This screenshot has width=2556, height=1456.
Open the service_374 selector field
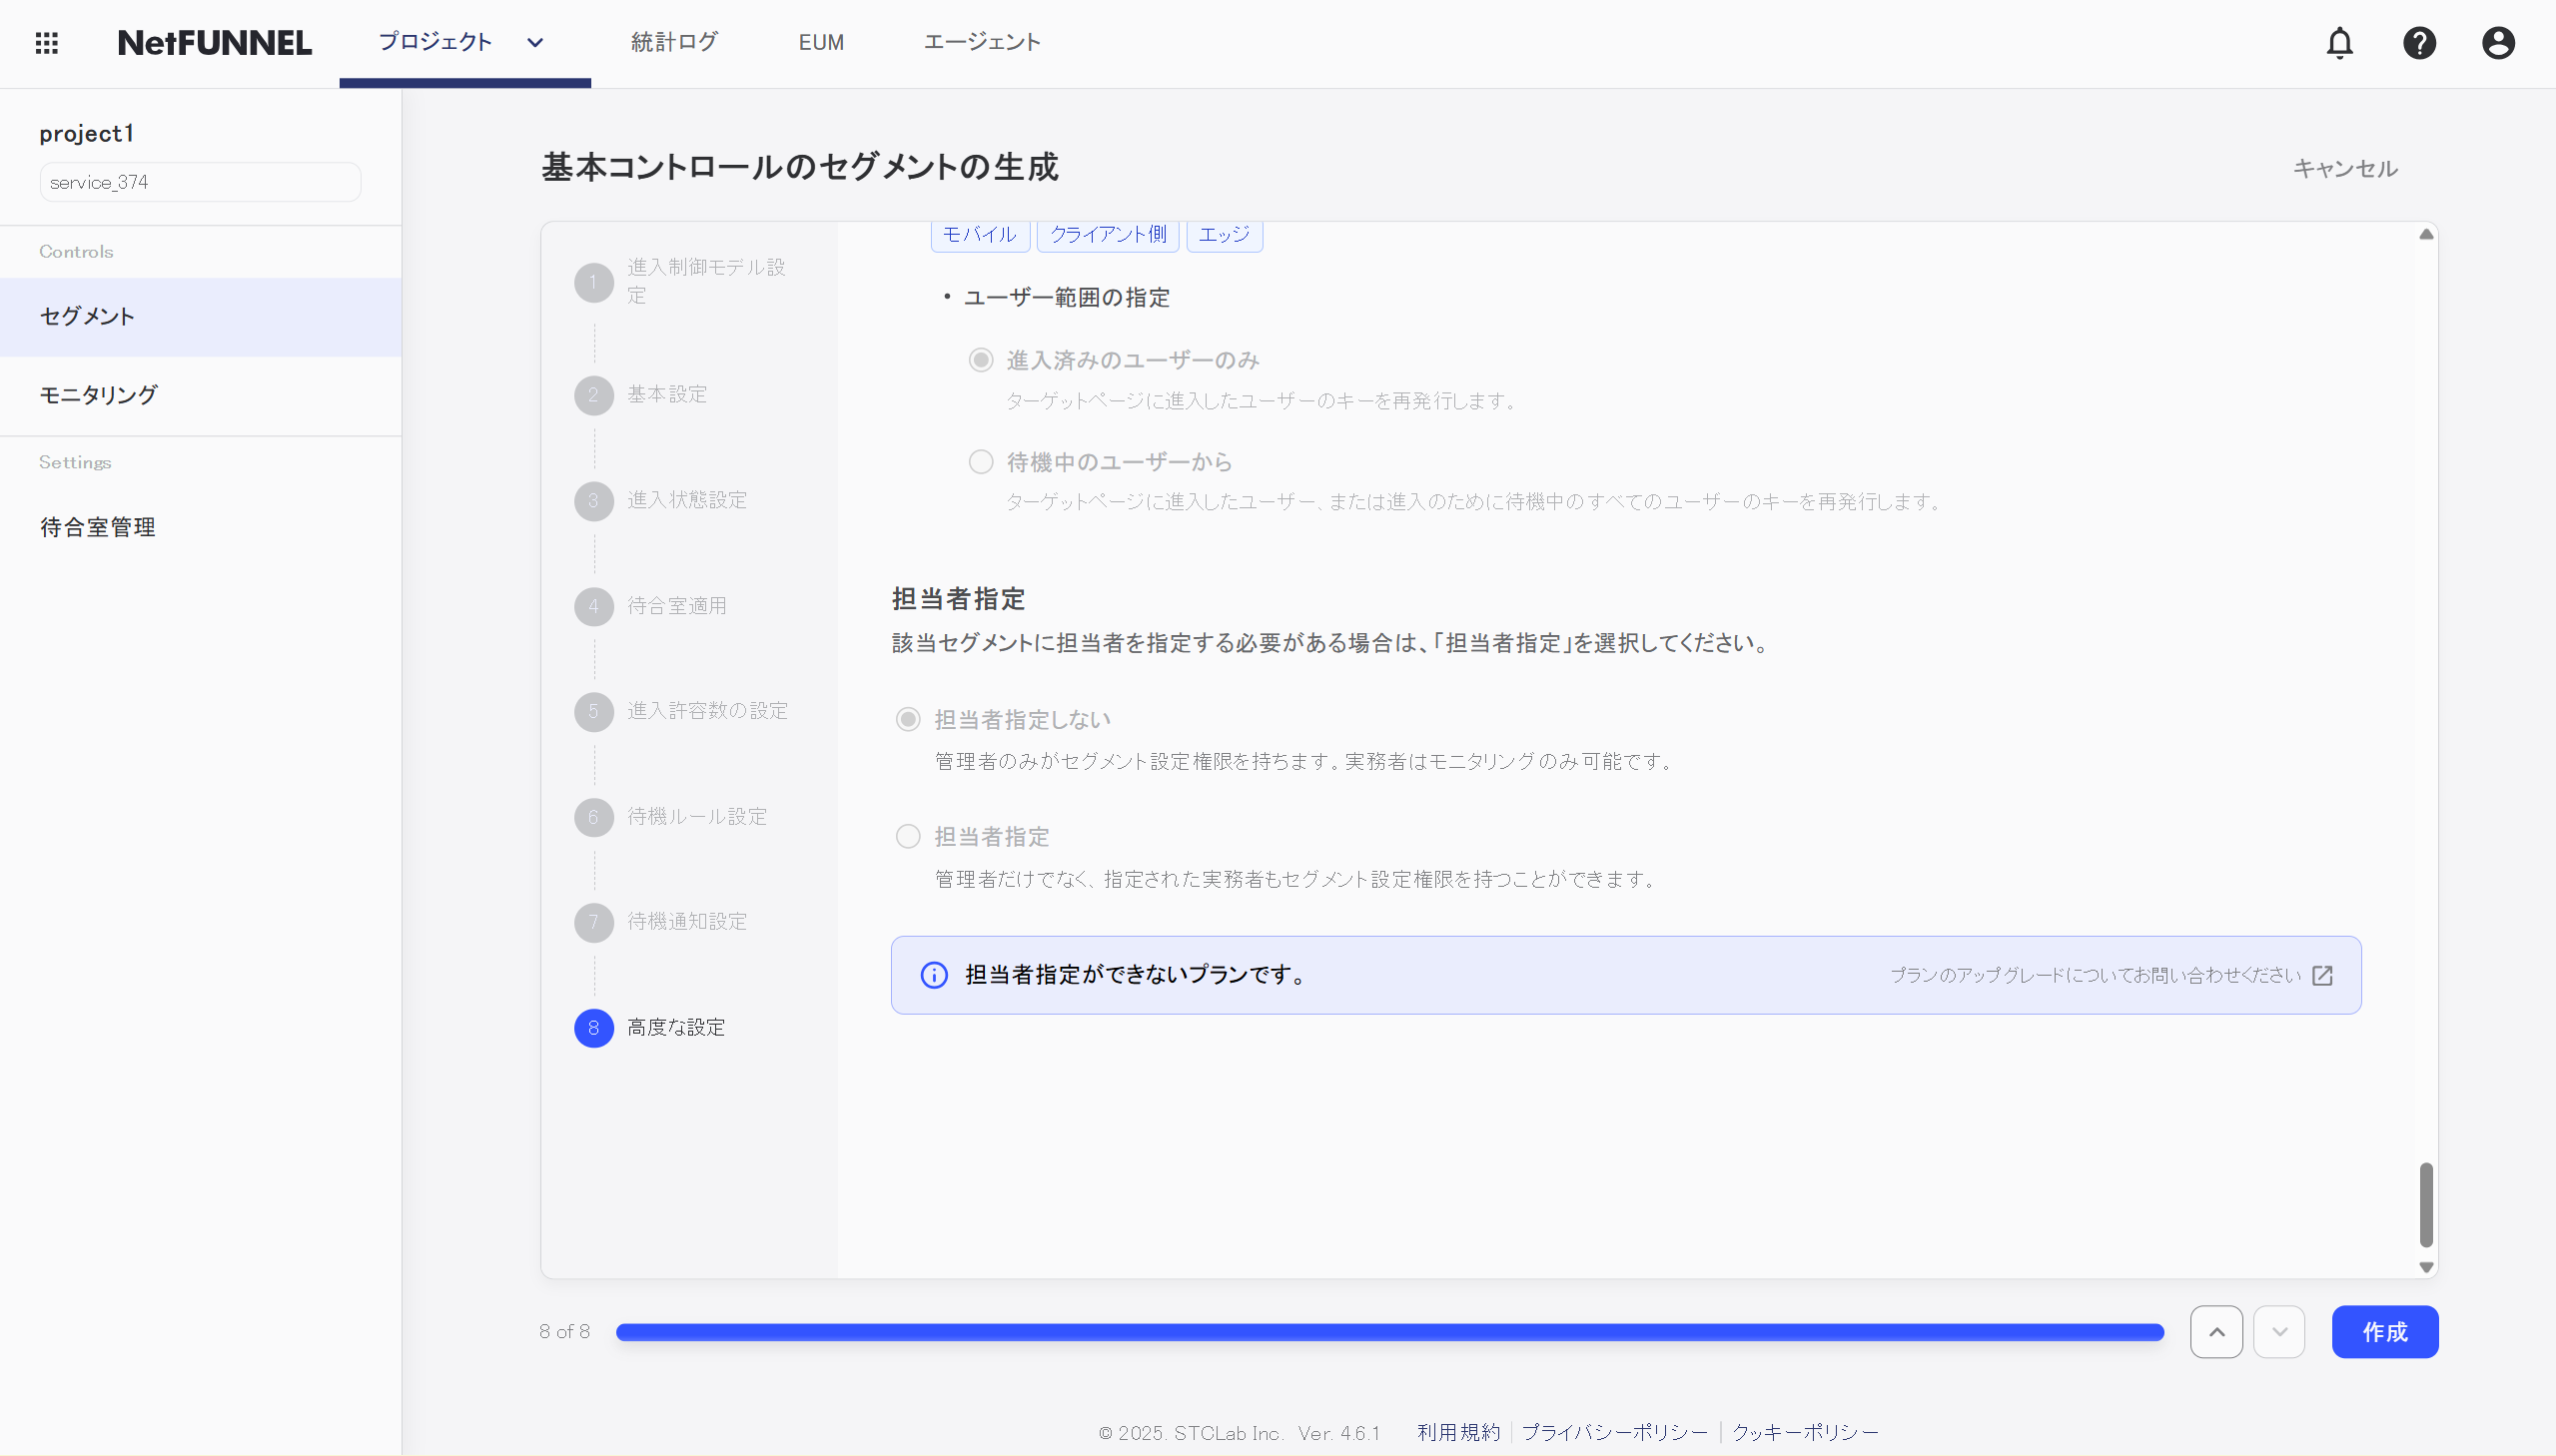pyautogui.click(x=199, y=181)
